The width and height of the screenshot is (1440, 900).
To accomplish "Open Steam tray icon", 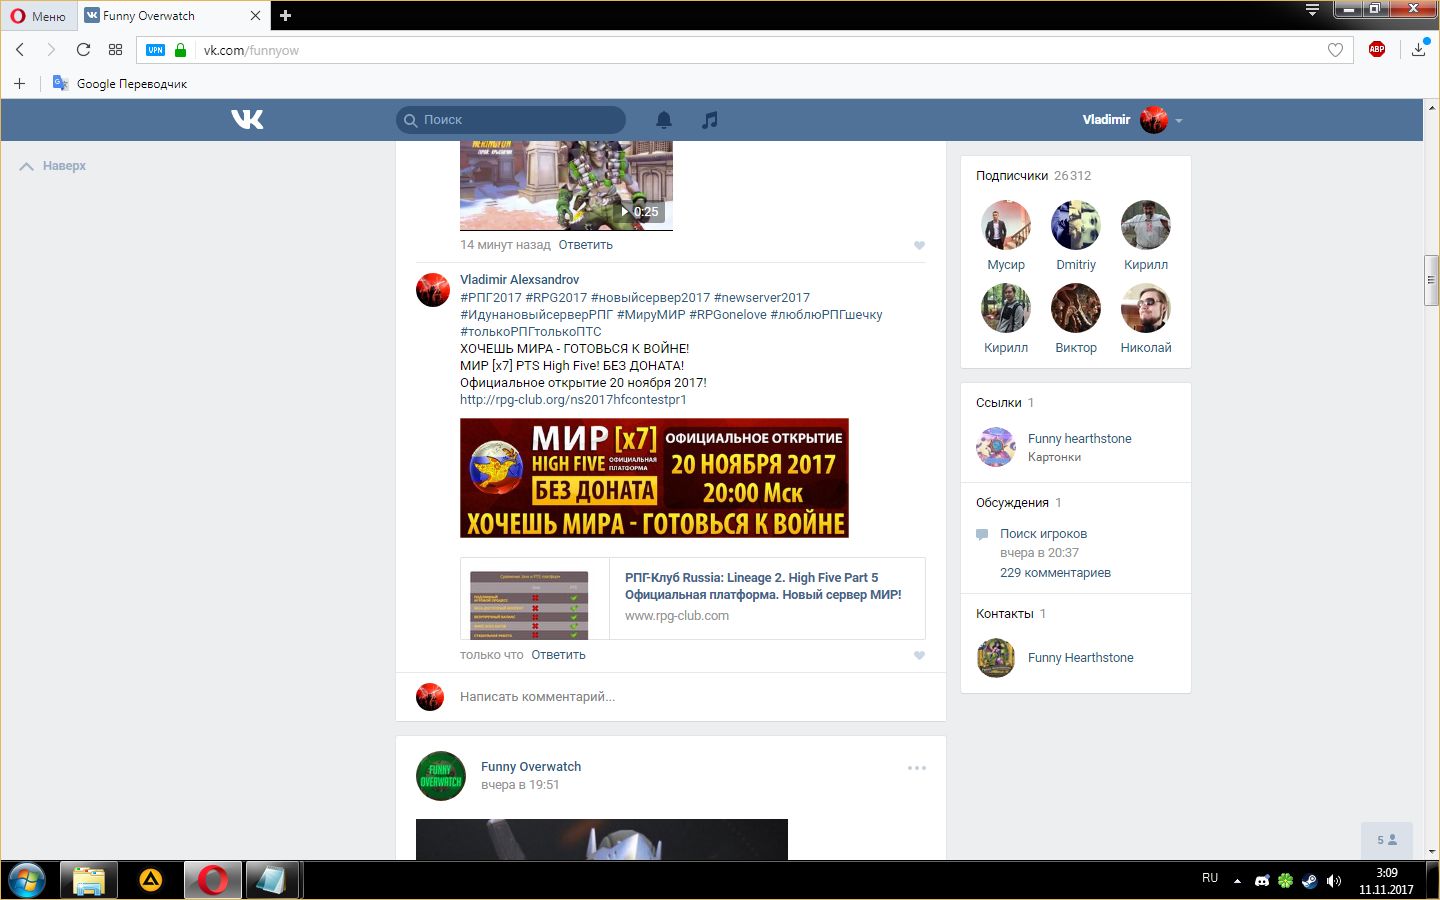I will pyautogui.click(x=1310, y=881).
